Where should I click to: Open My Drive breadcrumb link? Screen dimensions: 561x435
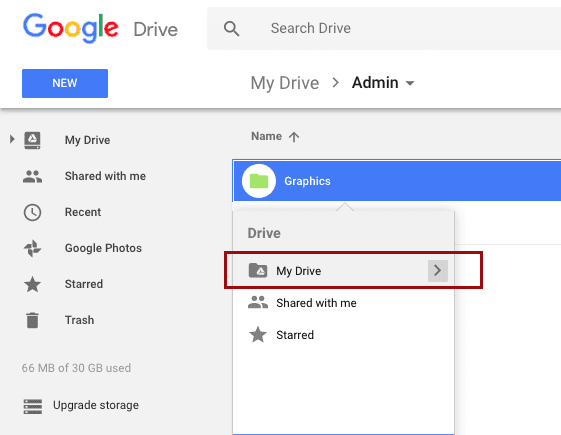pyautogui.click(x=285, y=83)
